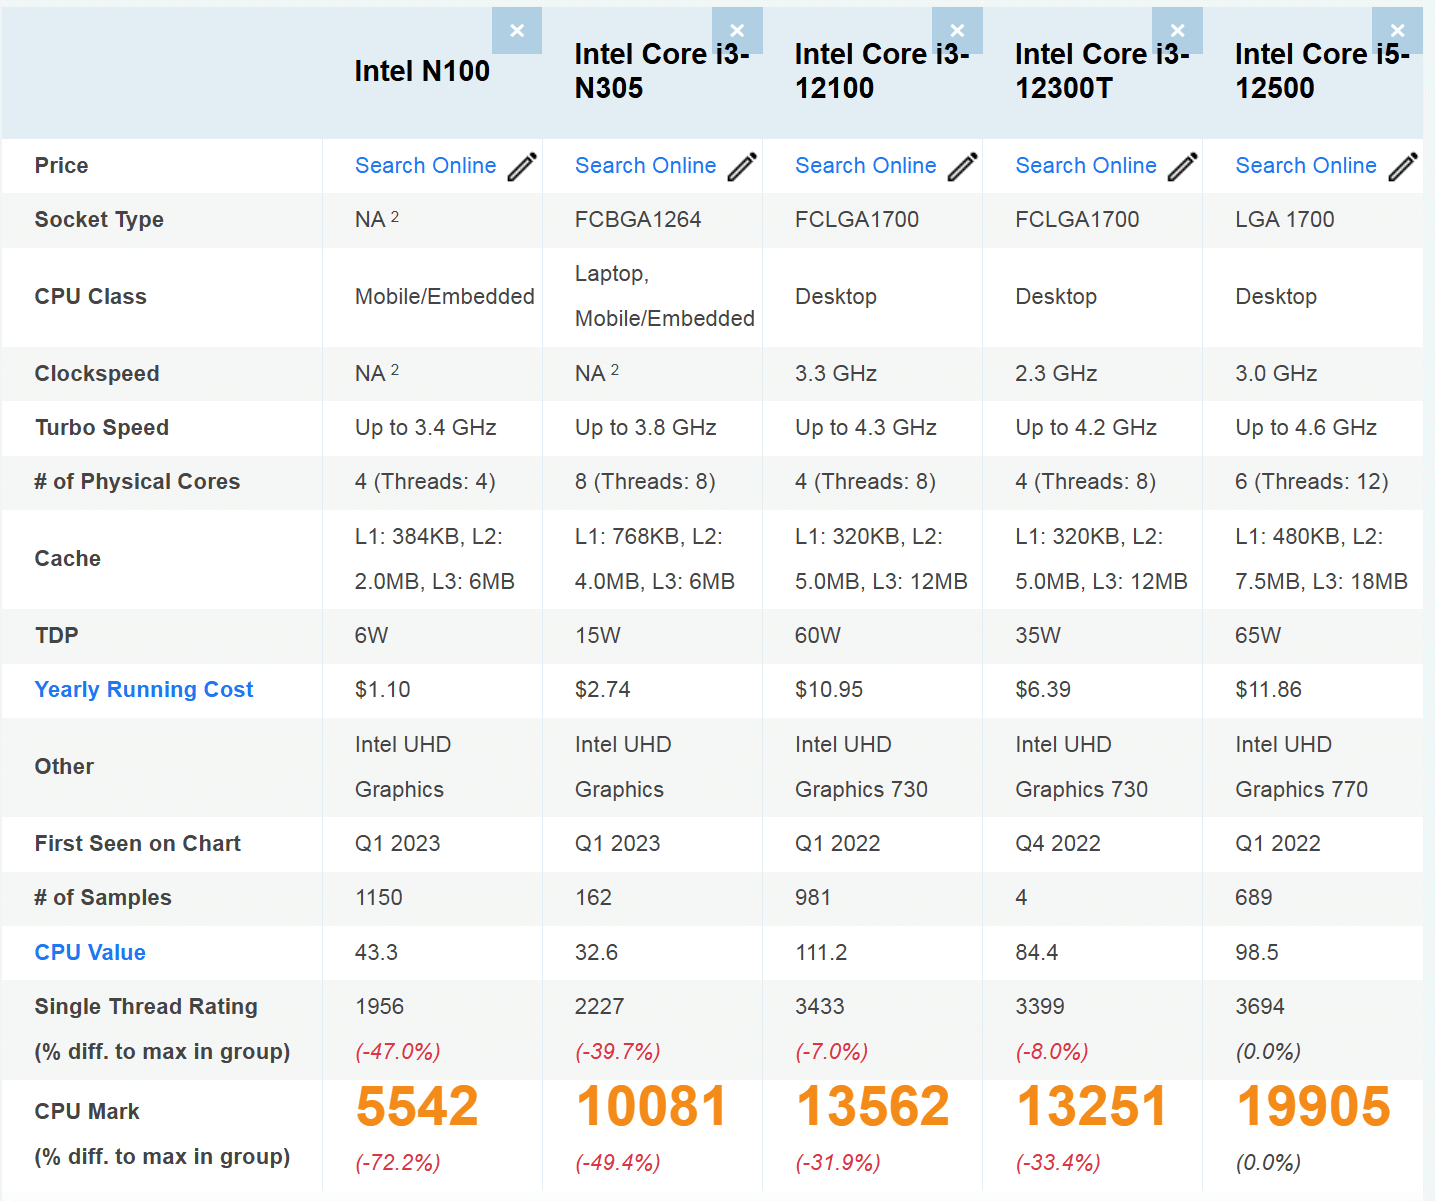Edit i5-12500 price using pencil icon
The height and width of the screenshot is (1201, 1435).
(x=1402, y=167)
